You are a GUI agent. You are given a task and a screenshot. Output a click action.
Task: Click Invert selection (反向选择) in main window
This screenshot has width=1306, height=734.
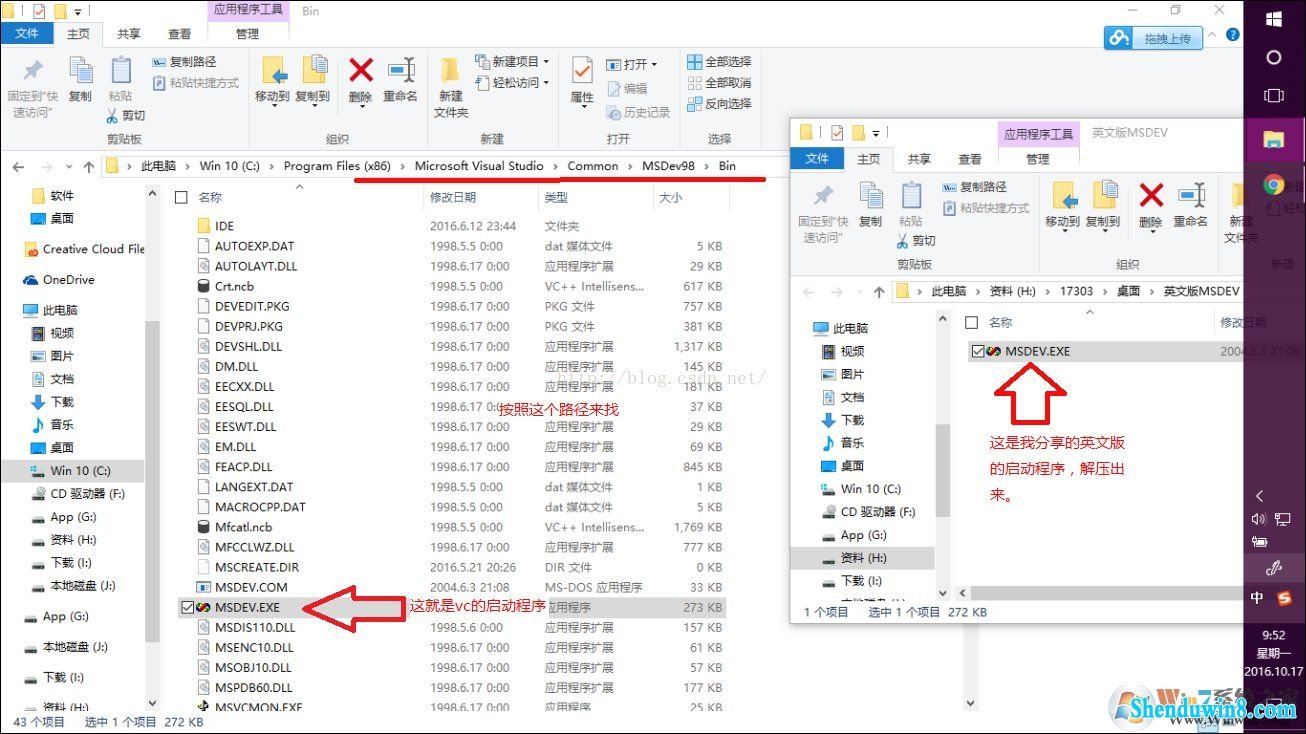pyautogui.click(x=719, y=104)
